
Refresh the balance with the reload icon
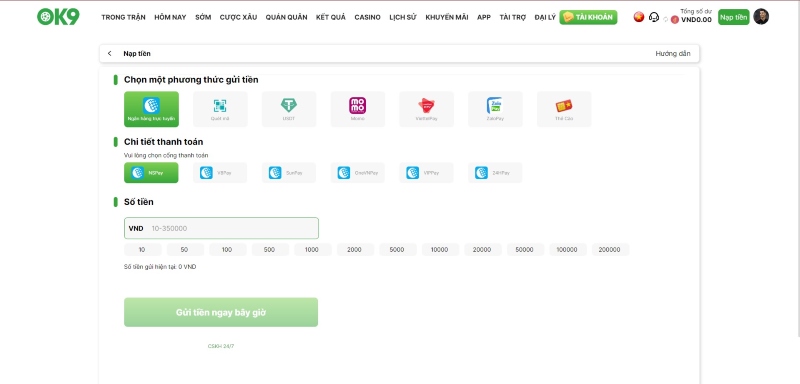(x=665, y=20)
